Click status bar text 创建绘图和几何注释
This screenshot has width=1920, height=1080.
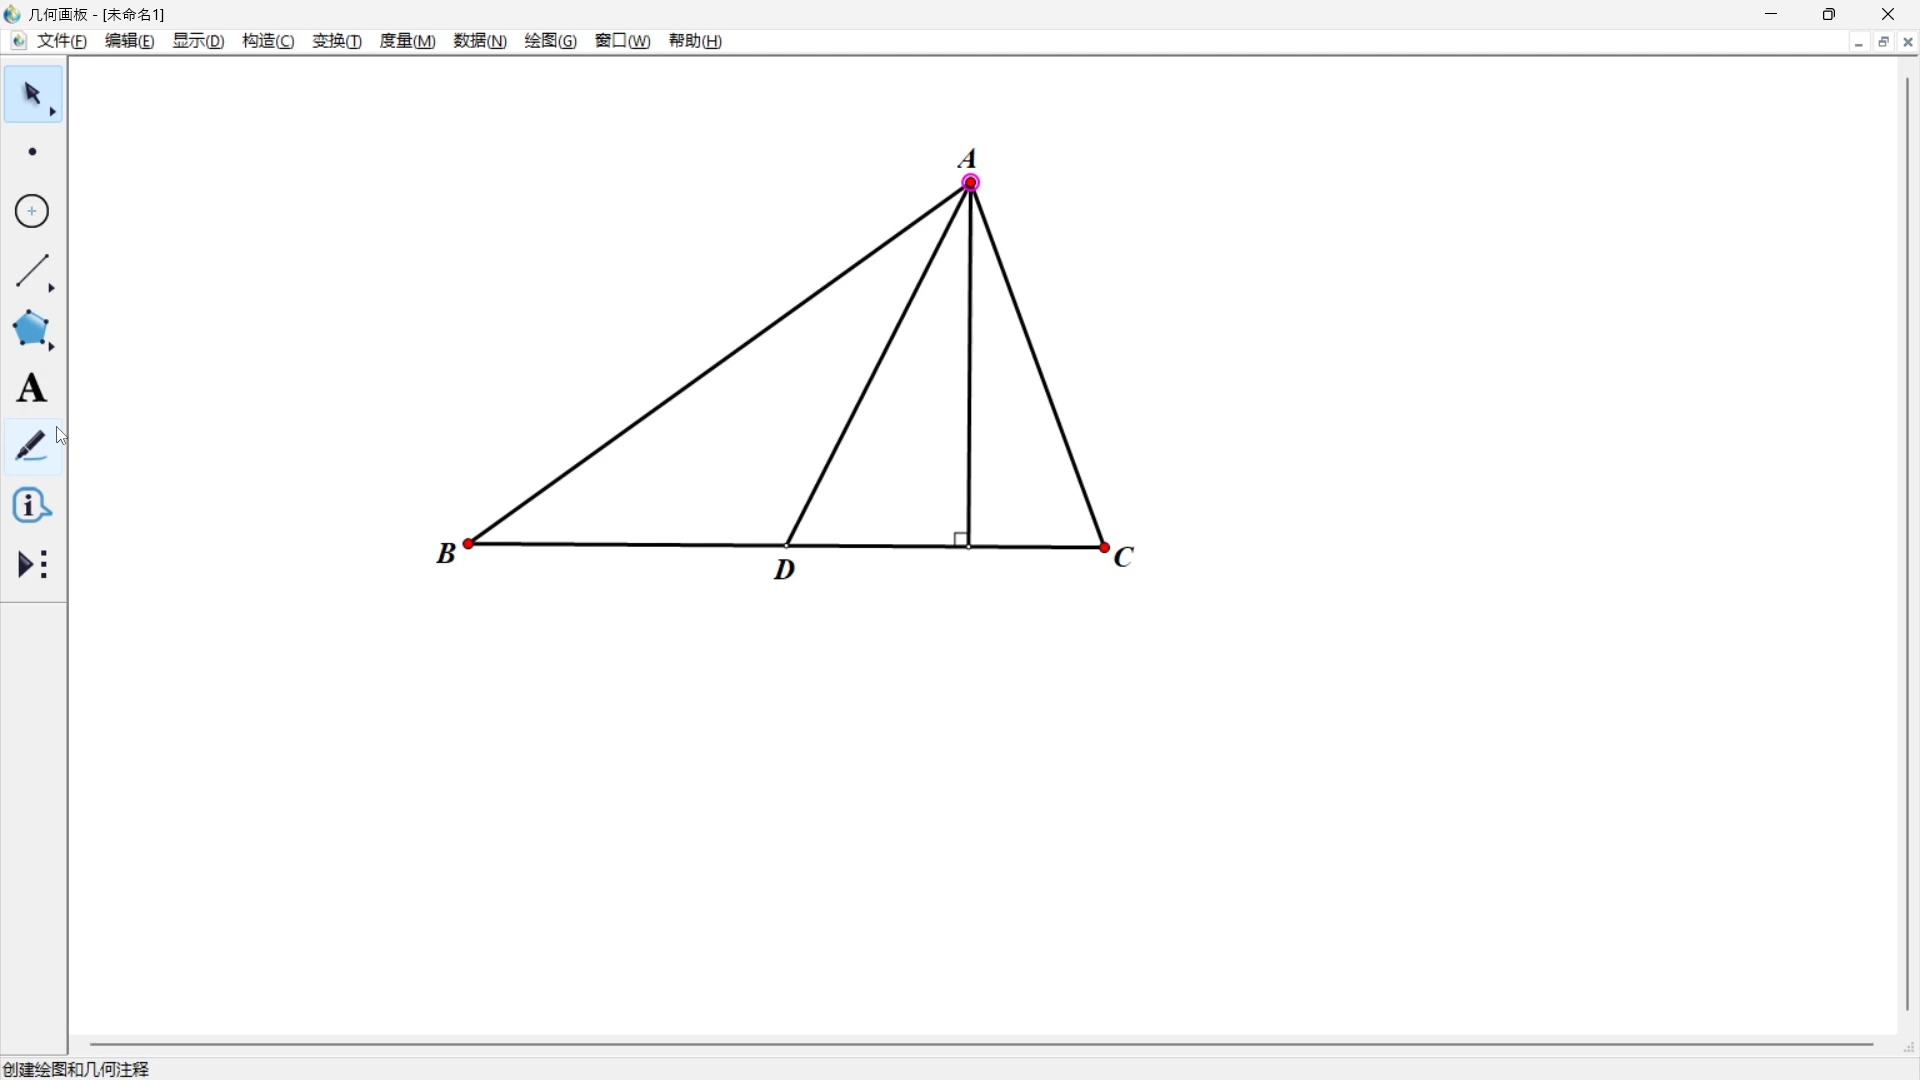point(77,1069)
